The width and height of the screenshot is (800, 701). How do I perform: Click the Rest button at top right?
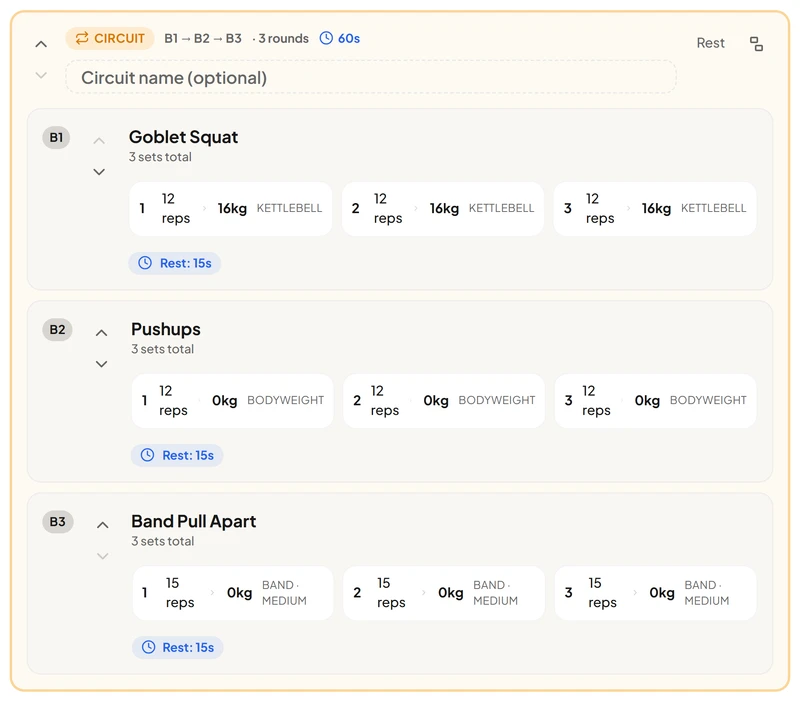710,43
